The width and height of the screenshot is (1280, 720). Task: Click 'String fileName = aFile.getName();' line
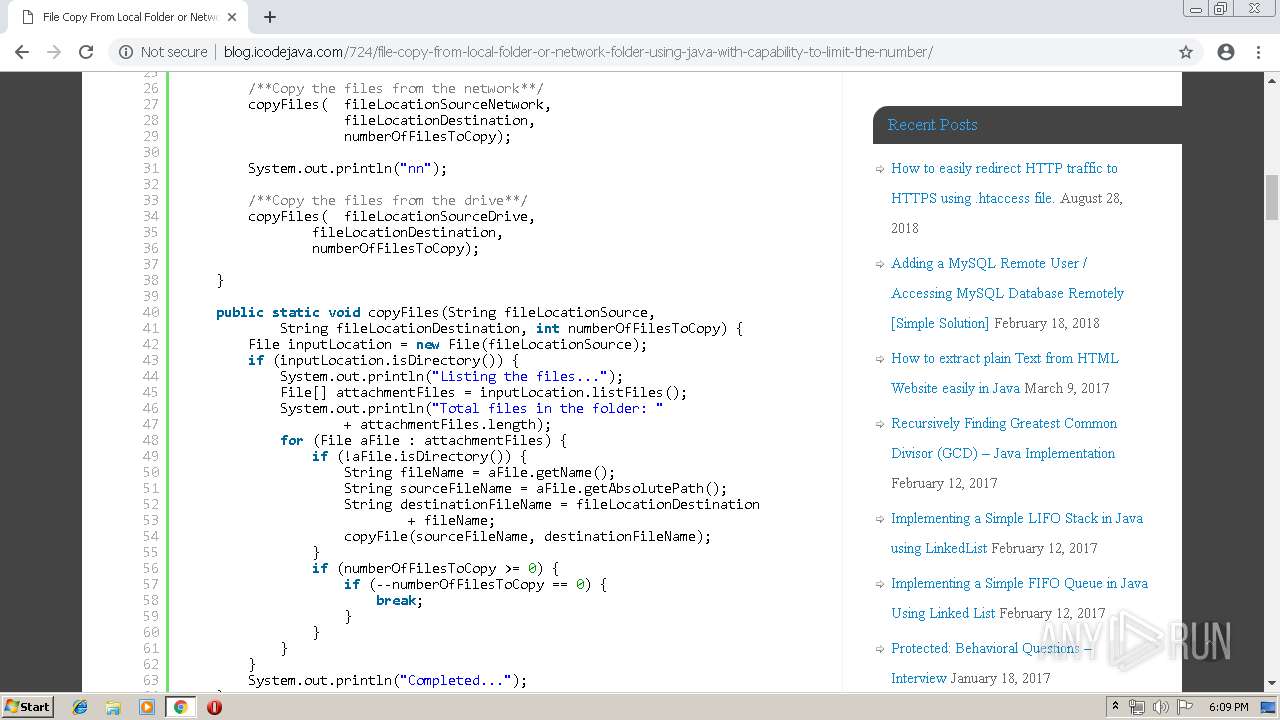[480, 472]
